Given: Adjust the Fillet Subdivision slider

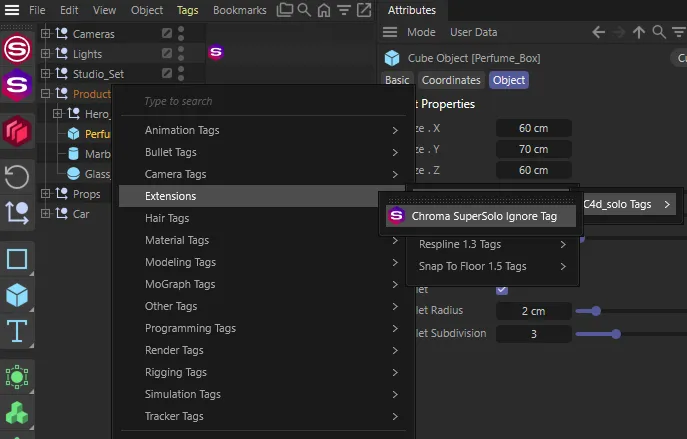Looking at the screenshot, I should coord(616,334).
